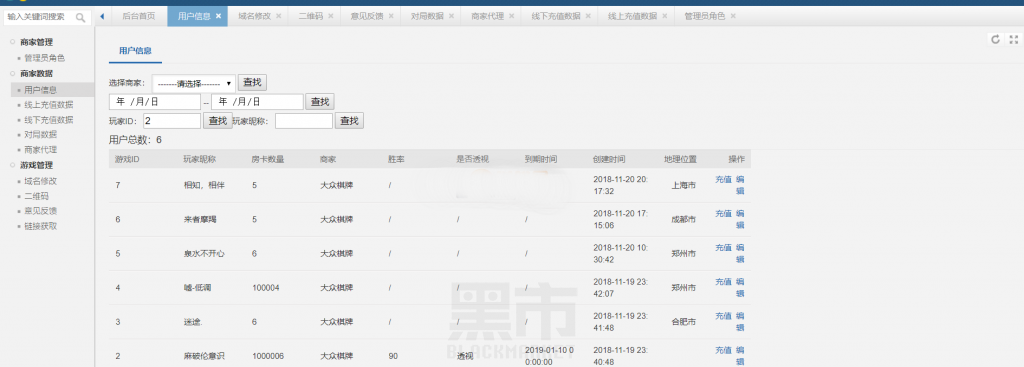Viewport: 1024px width, 367px height.
Task: Switch to the 对局数据 tab
Action: click(x=427, y=16)
